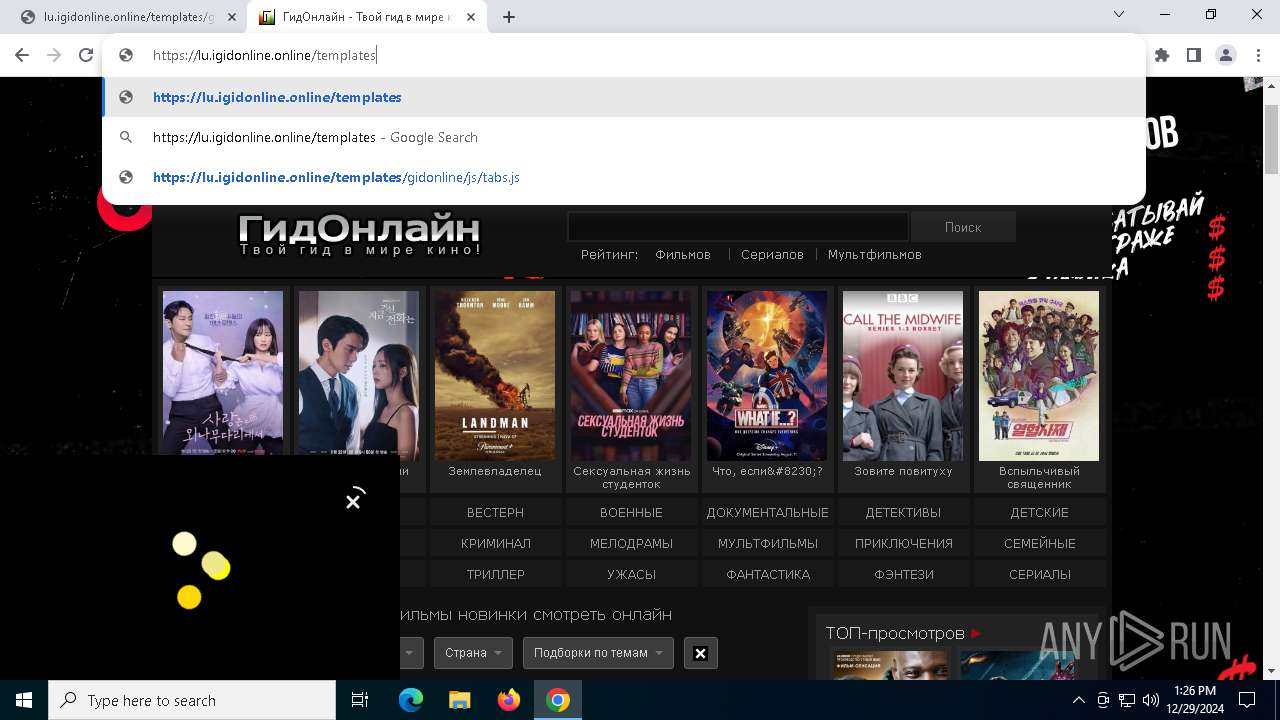Show hidden system tray icons
The width and height of the screenshot is (1280, 720).
click(x=1078, y=700)
